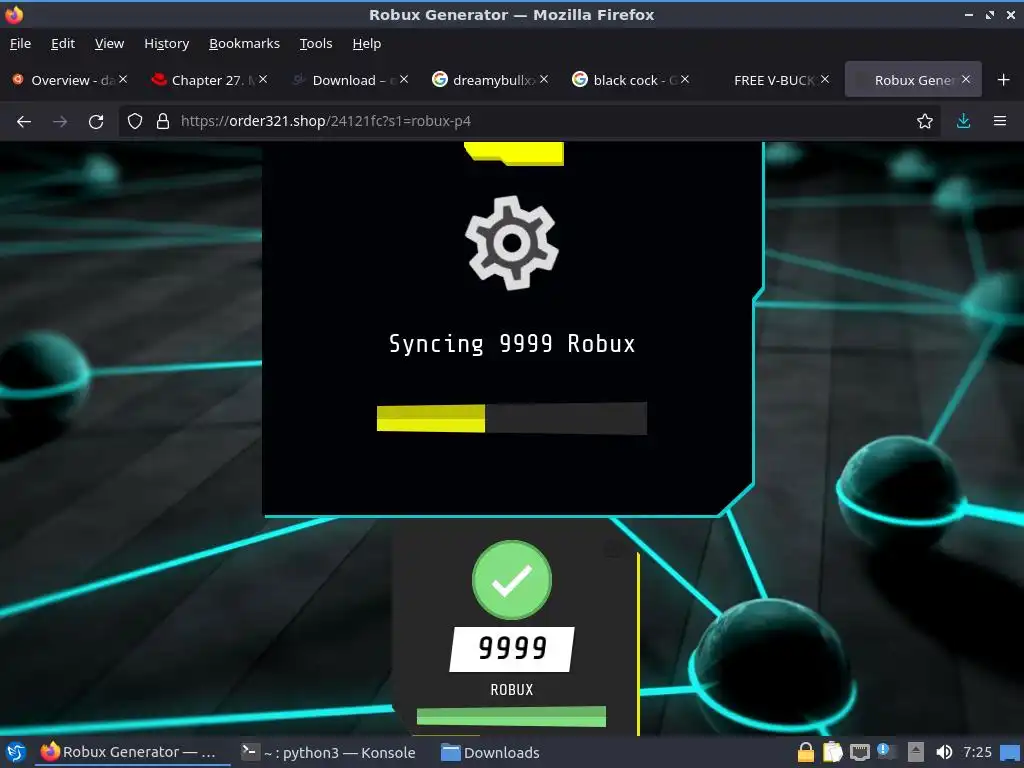Click the green progress bar under ROBUX
Image resolution: width=1024 pixels, height=768 pixels.
point(511,716)
